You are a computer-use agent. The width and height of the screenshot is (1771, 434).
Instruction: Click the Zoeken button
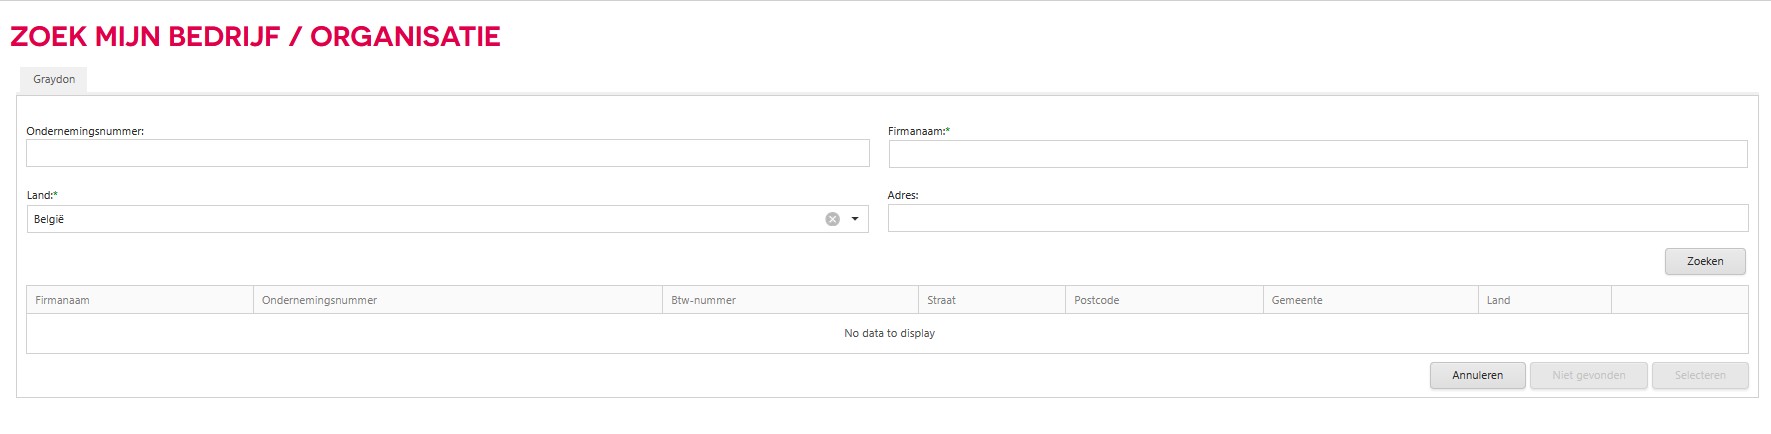pos(1705,261)
